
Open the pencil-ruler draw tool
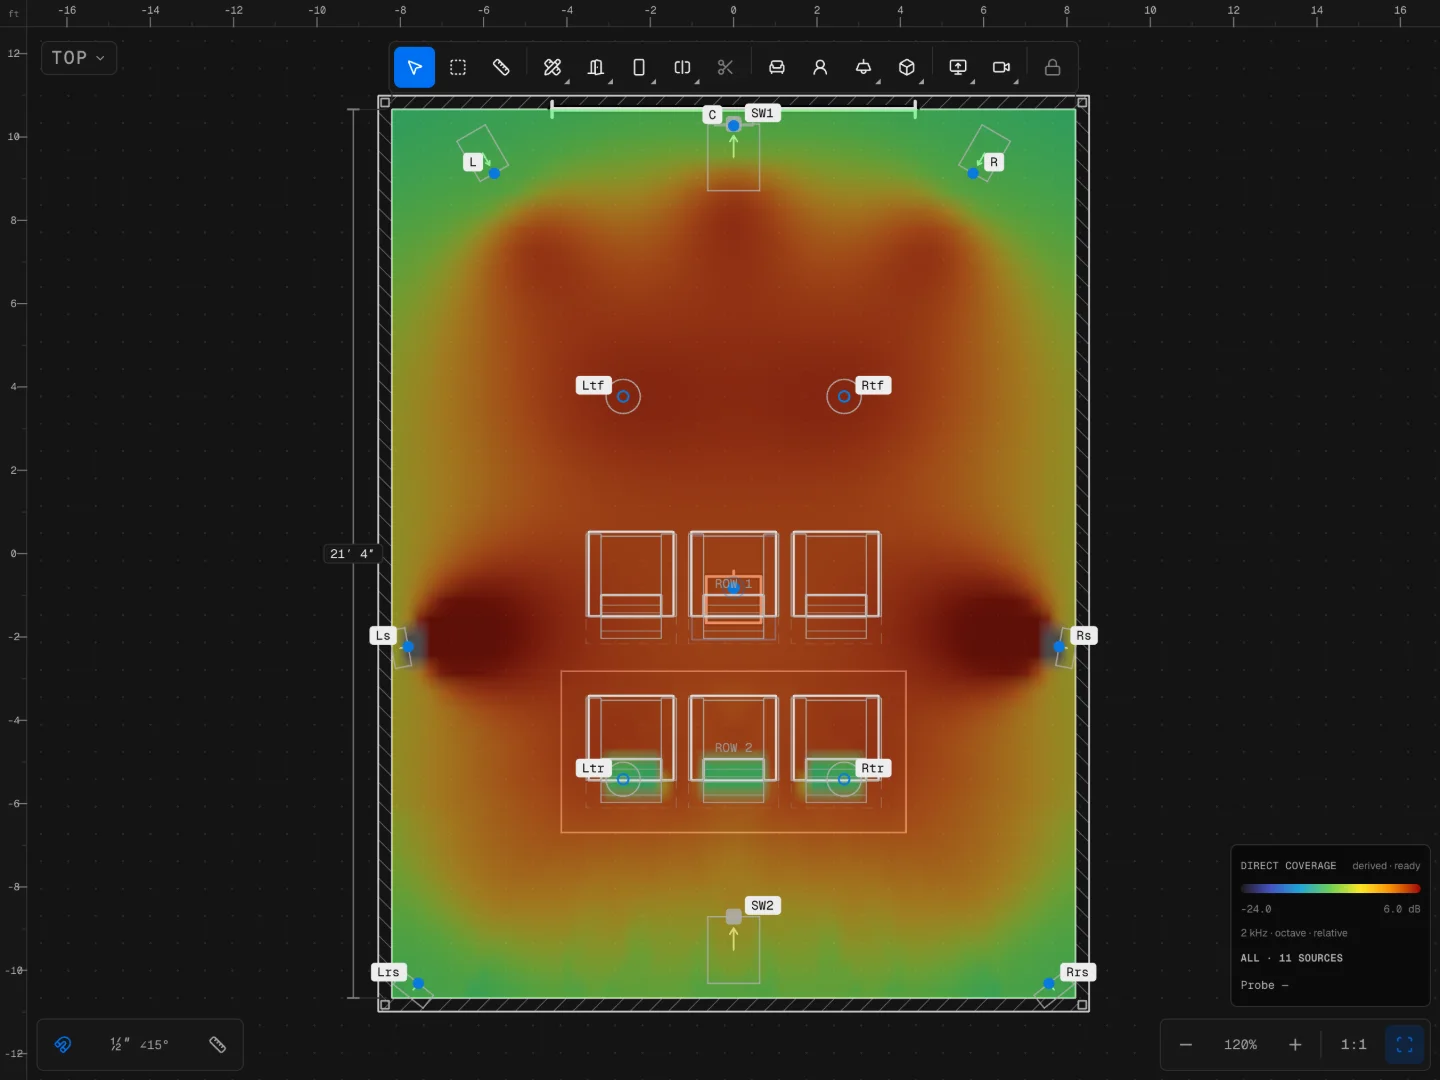pyautogui.click(x=552, y=67)
